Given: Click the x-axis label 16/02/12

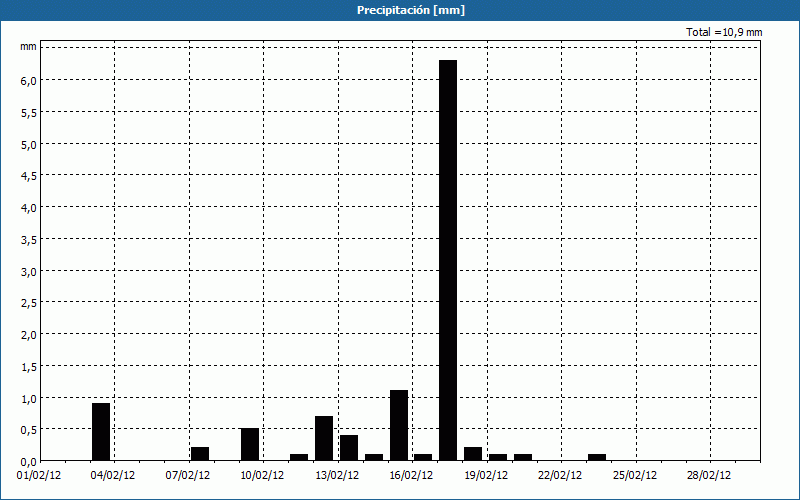Looking at the screenshot, I should 411,476.
